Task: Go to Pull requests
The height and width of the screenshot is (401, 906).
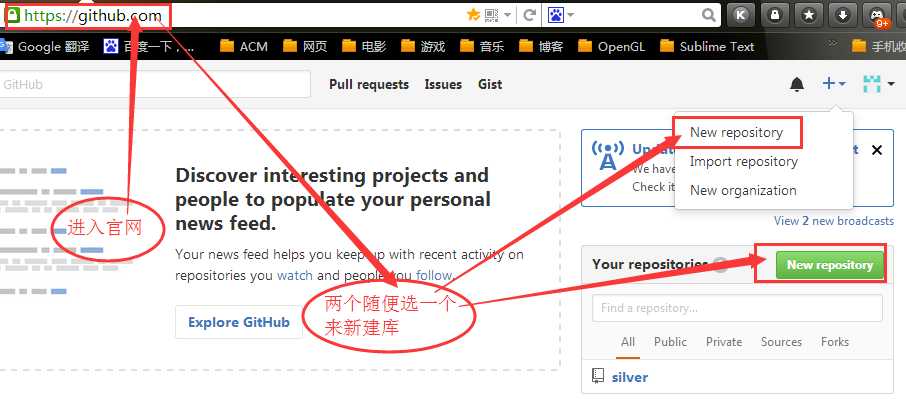Action: (369, 84)
